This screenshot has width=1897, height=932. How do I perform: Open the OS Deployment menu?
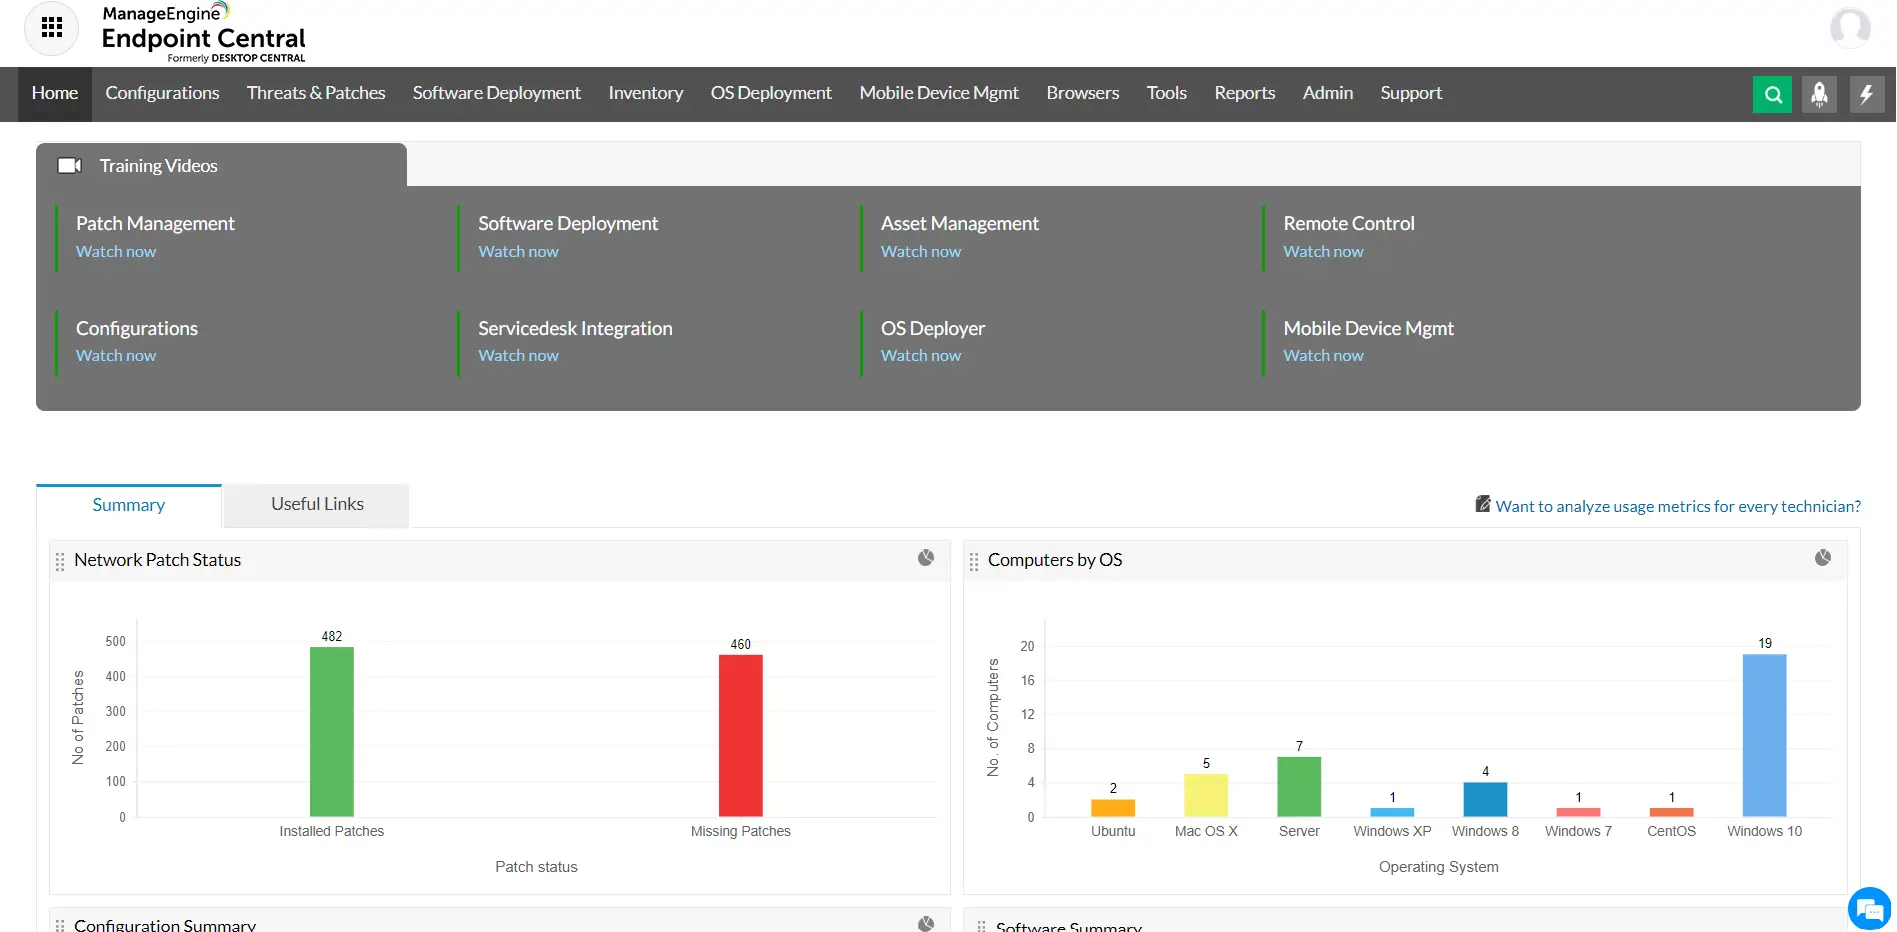[770, 93]
